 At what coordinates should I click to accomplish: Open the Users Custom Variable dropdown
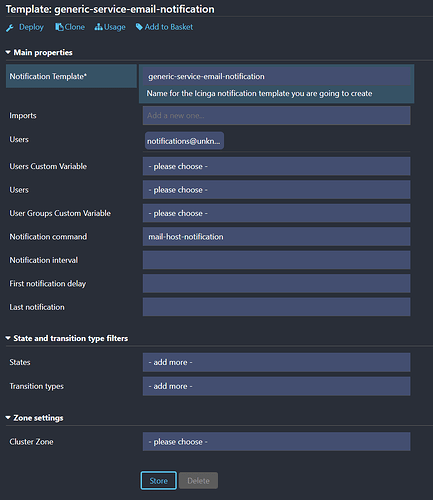click(x=276, y=166)
